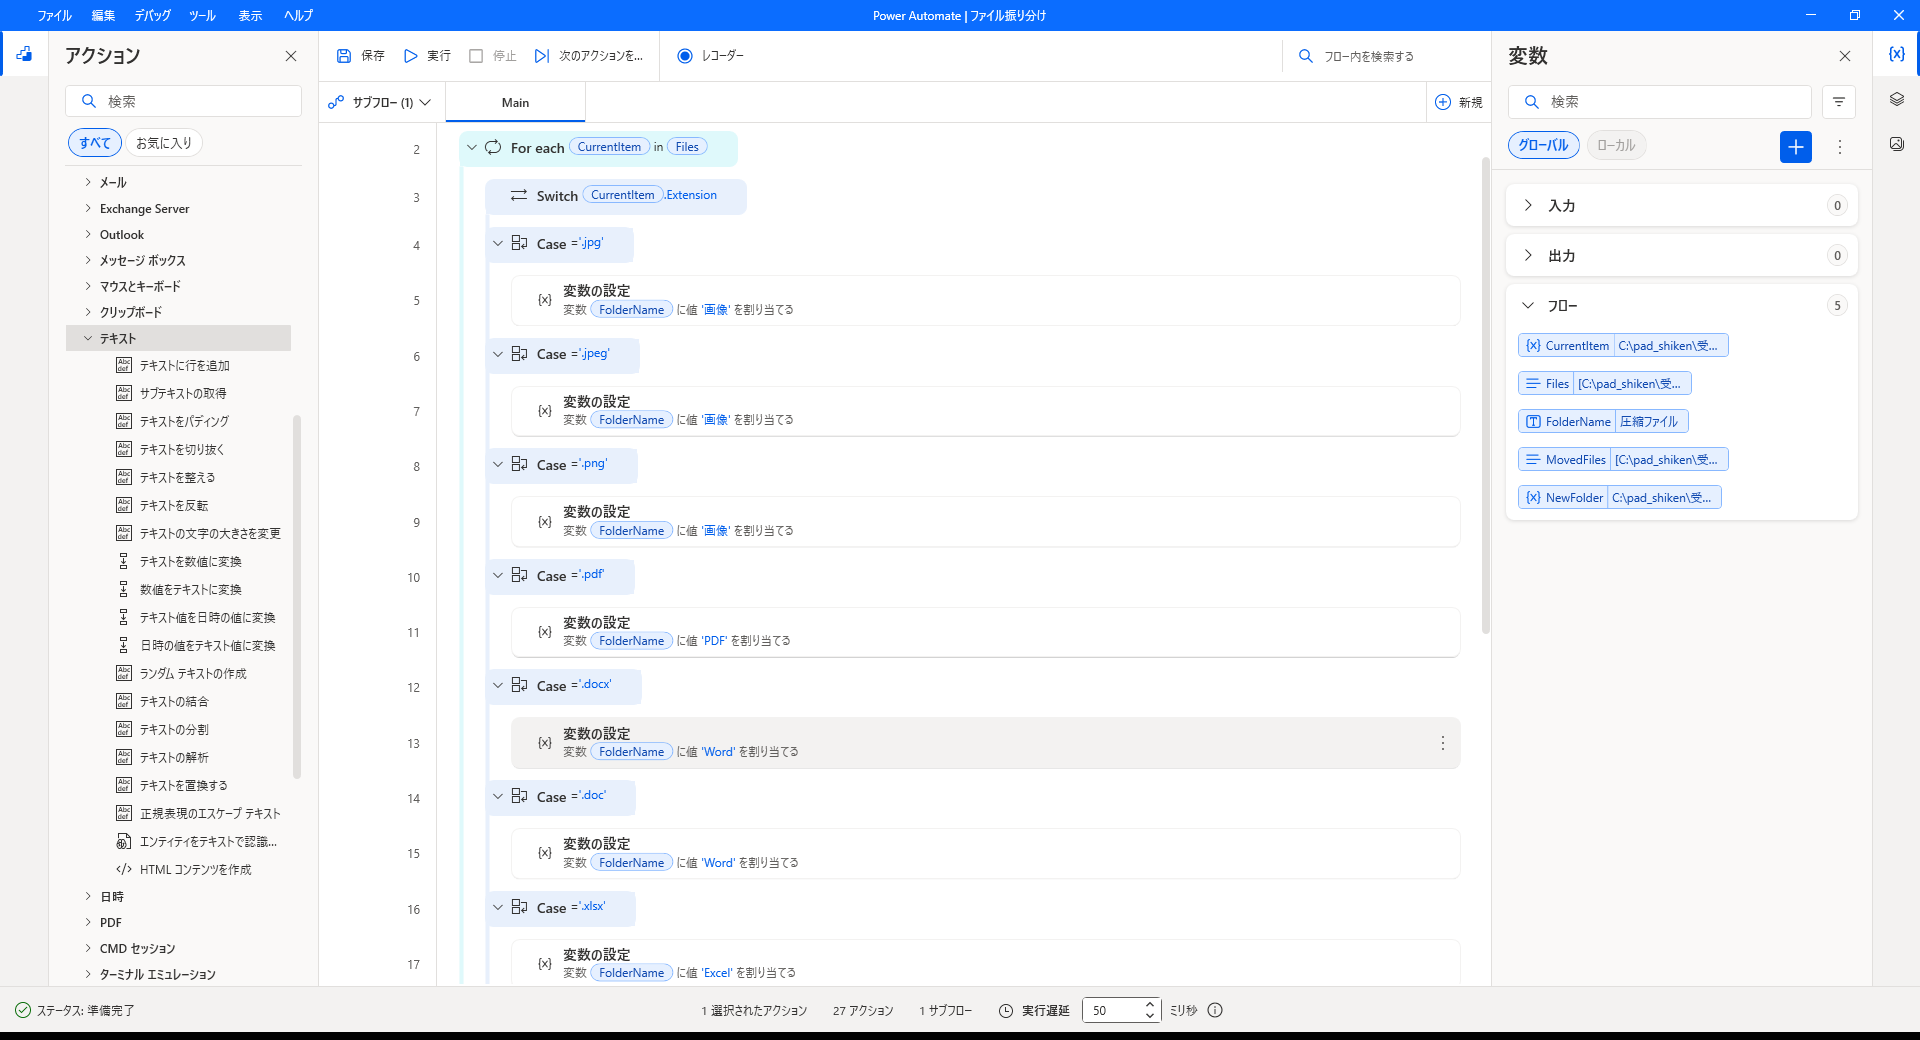Image resolution: width=1920 pixels, height=1040 pixels.
Task: Add a new variable with plus button
Action: tap(1796, 147)
